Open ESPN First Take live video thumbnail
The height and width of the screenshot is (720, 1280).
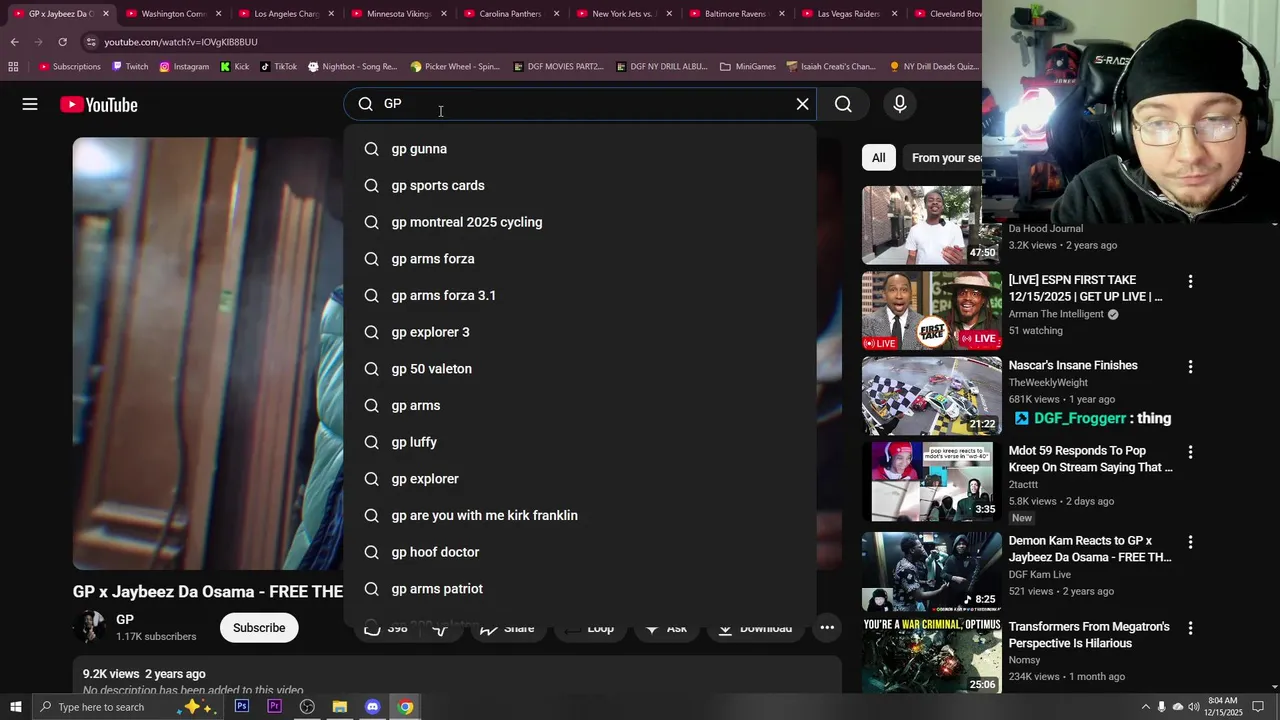(931, 310)
